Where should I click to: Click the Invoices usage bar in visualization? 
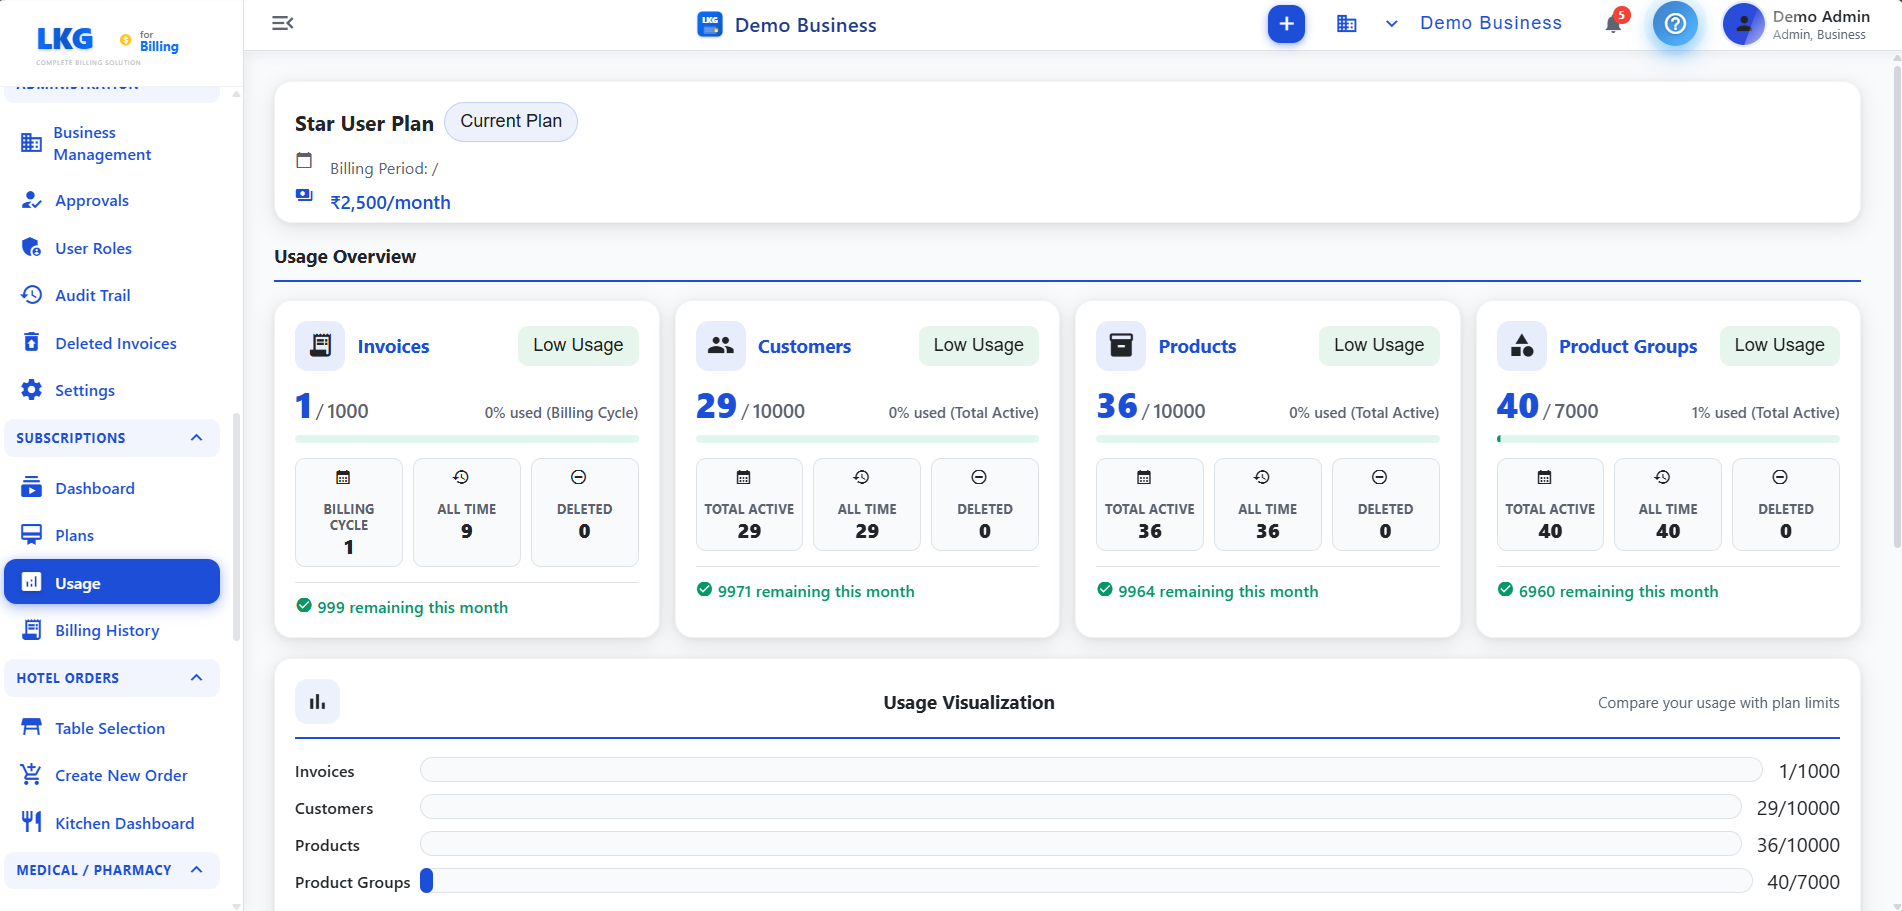(1091, 770)
